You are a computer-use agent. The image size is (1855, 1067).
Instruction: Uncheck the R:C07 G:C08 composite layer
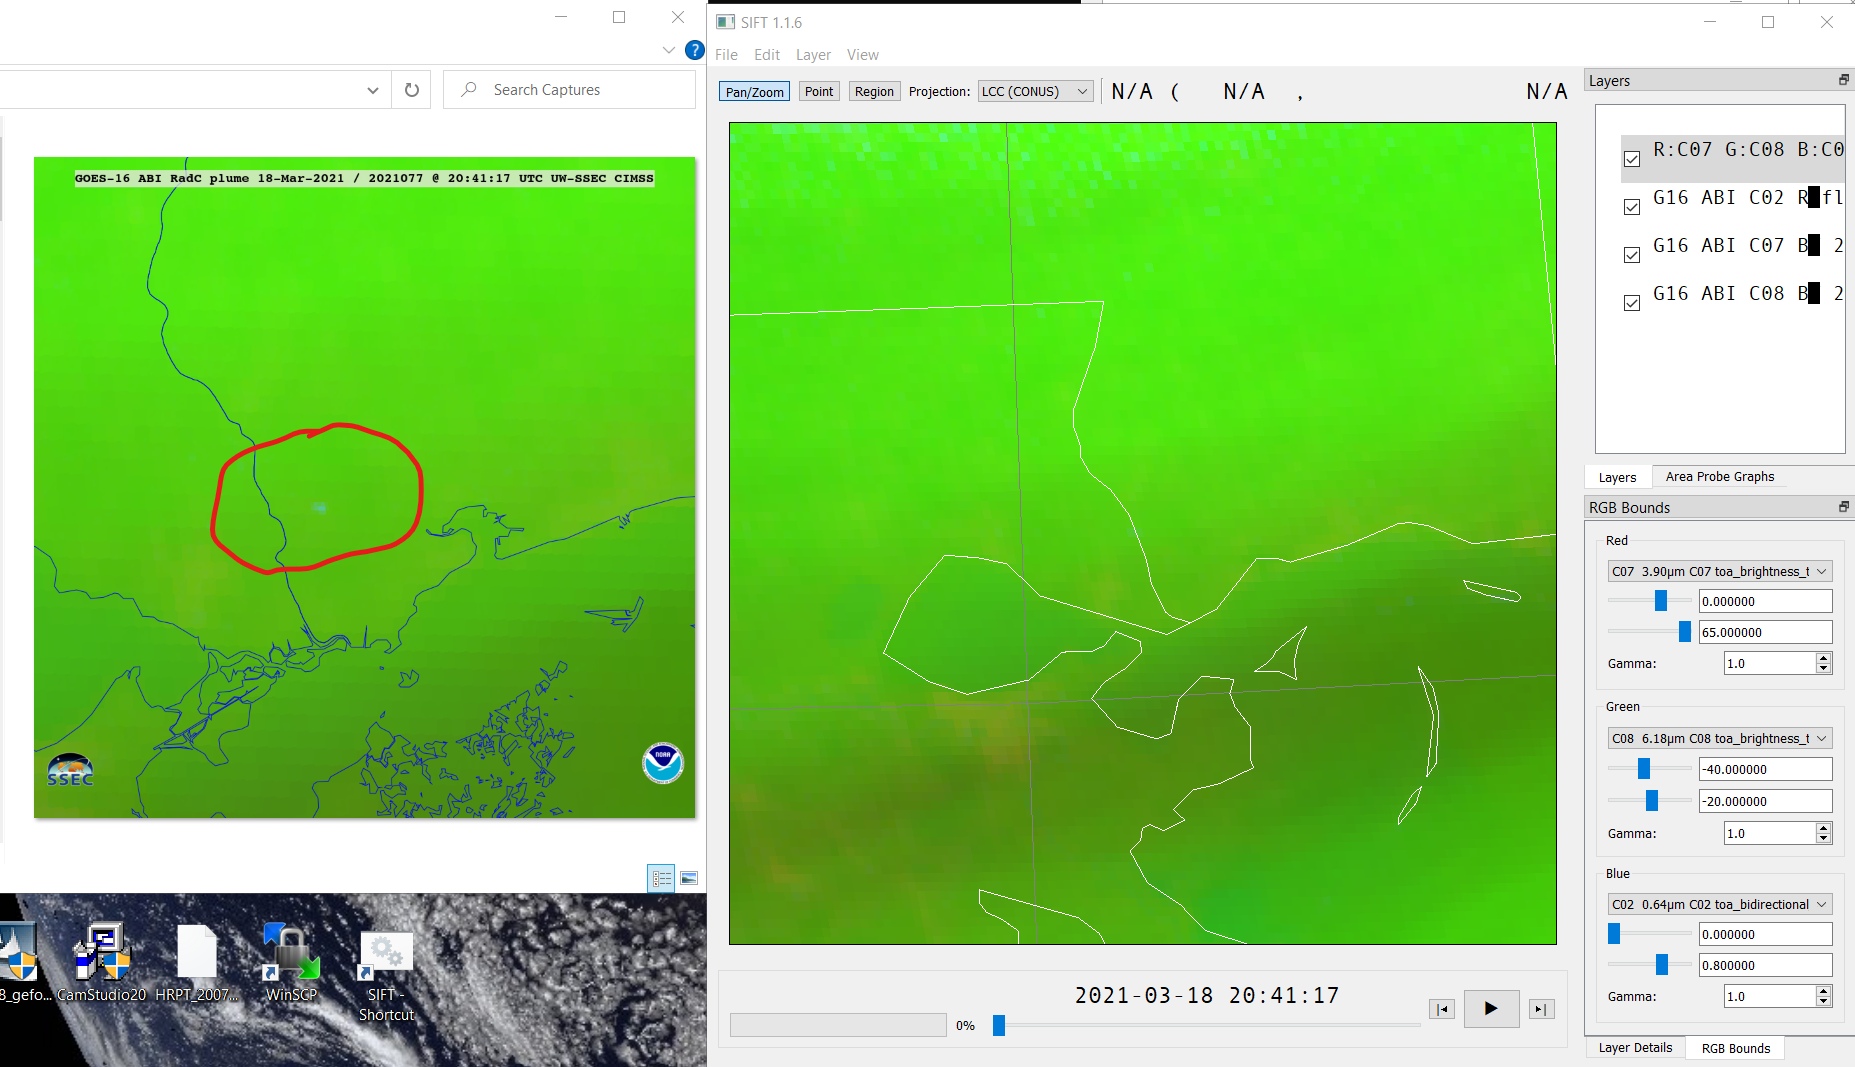[1632, 158]
